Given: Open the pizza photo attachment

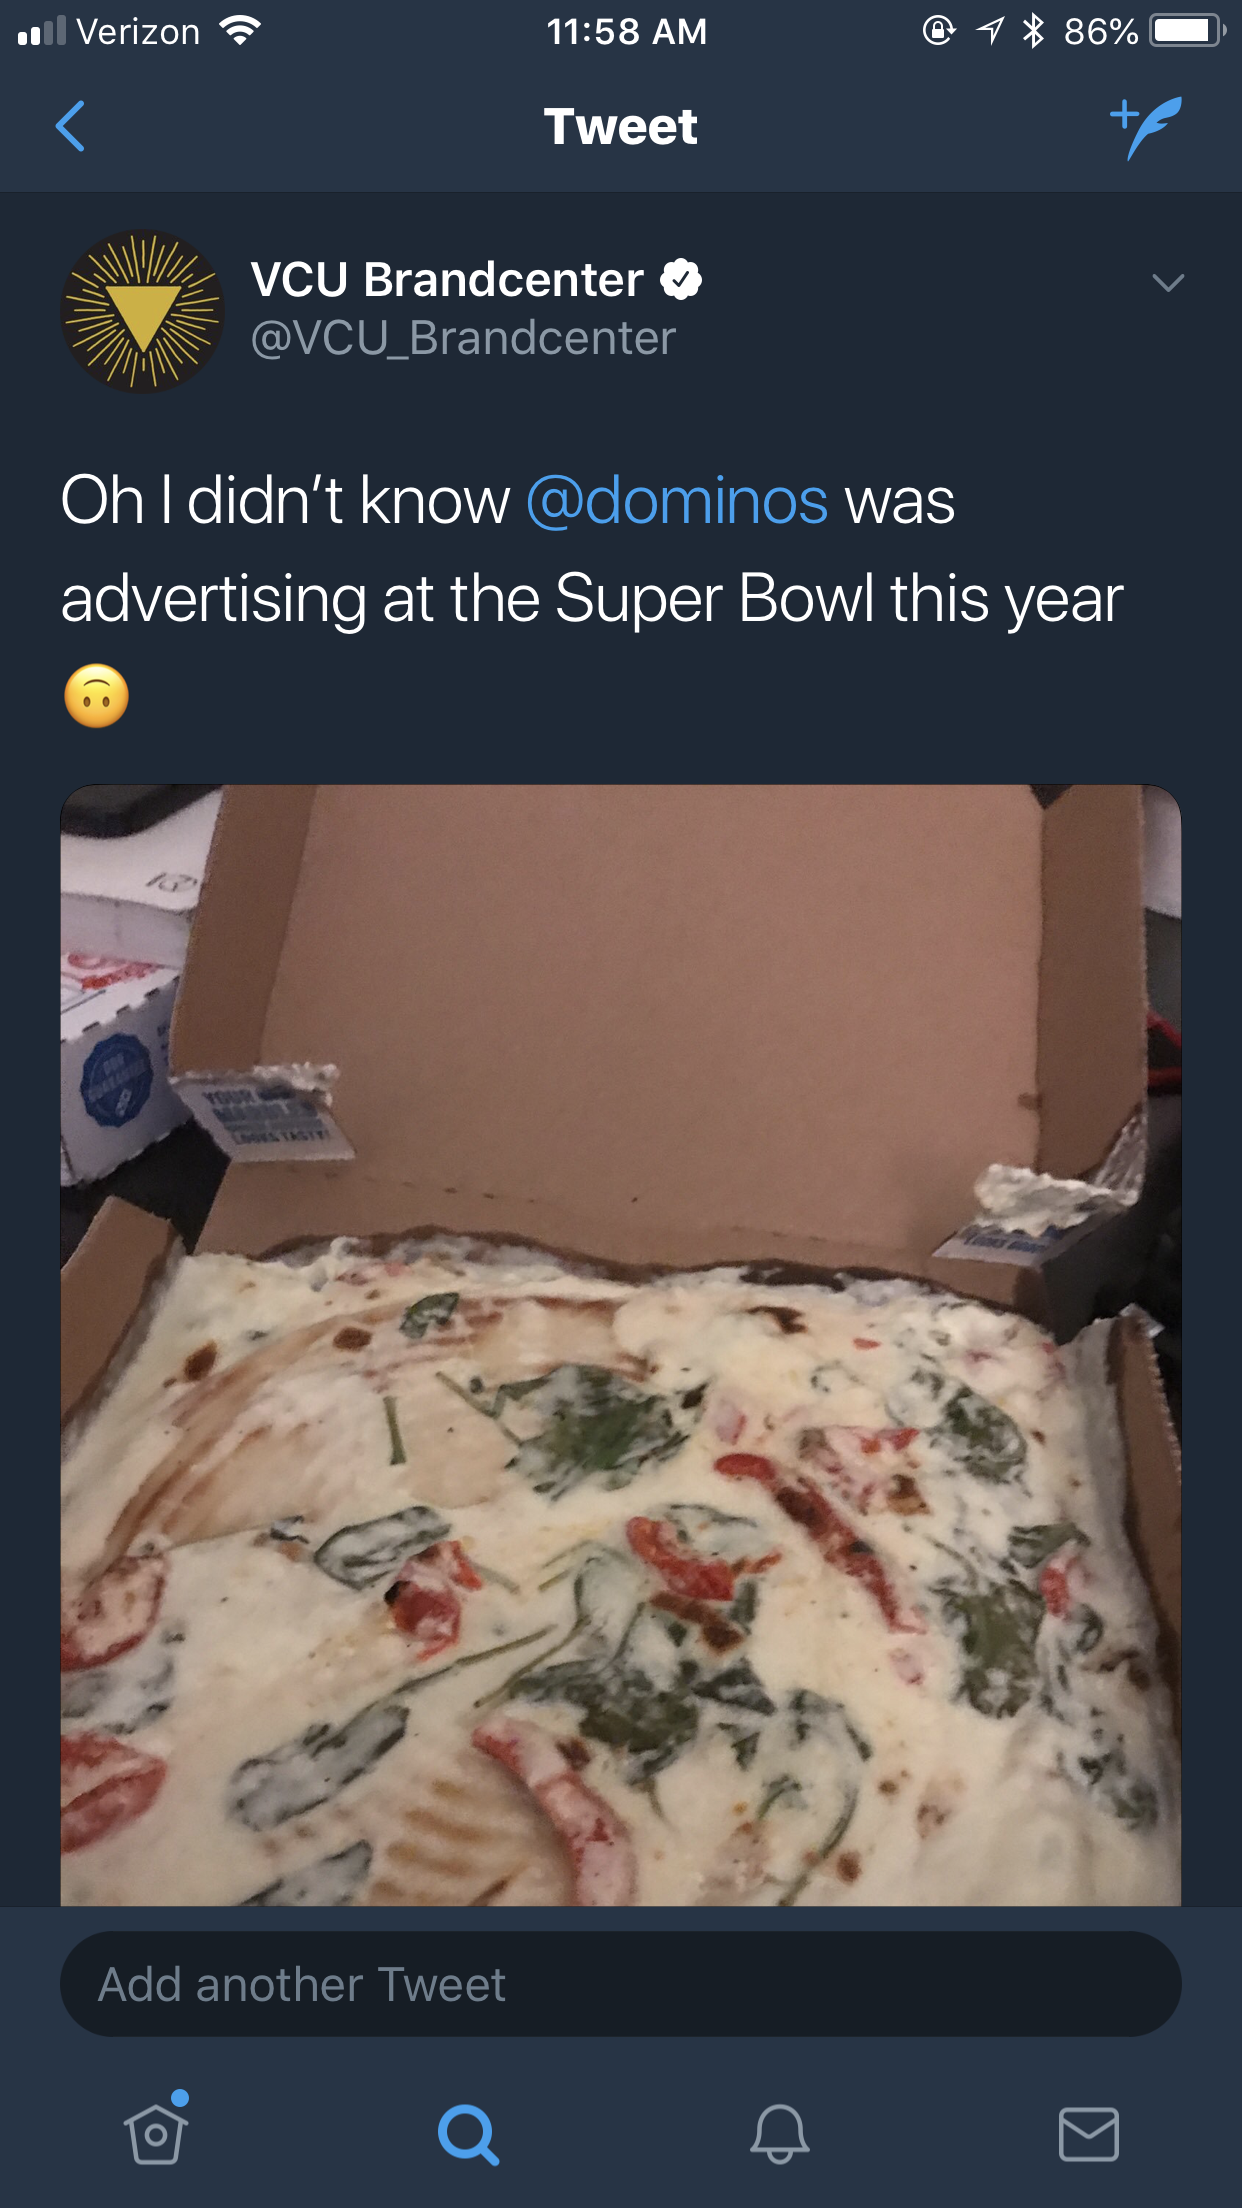Looking at the screenshot, I should [x=621, y=1345].
